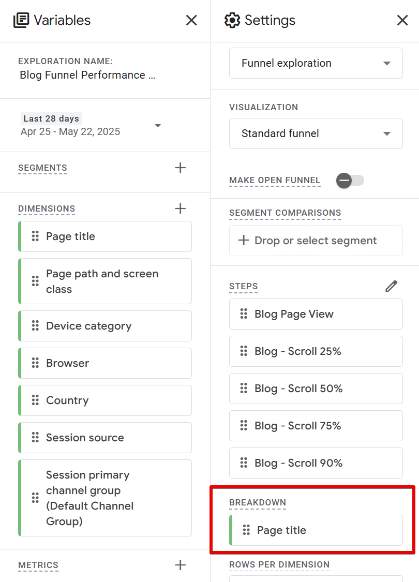Viewport: 419px width, 582px height.
Task: Select the Blog - Scroll 90% step
Action: coord(316,463)
